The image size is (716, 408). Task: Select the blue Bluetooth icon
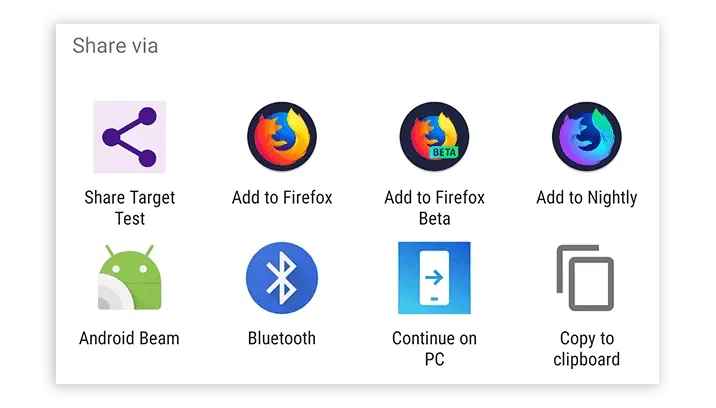[282, 278]
